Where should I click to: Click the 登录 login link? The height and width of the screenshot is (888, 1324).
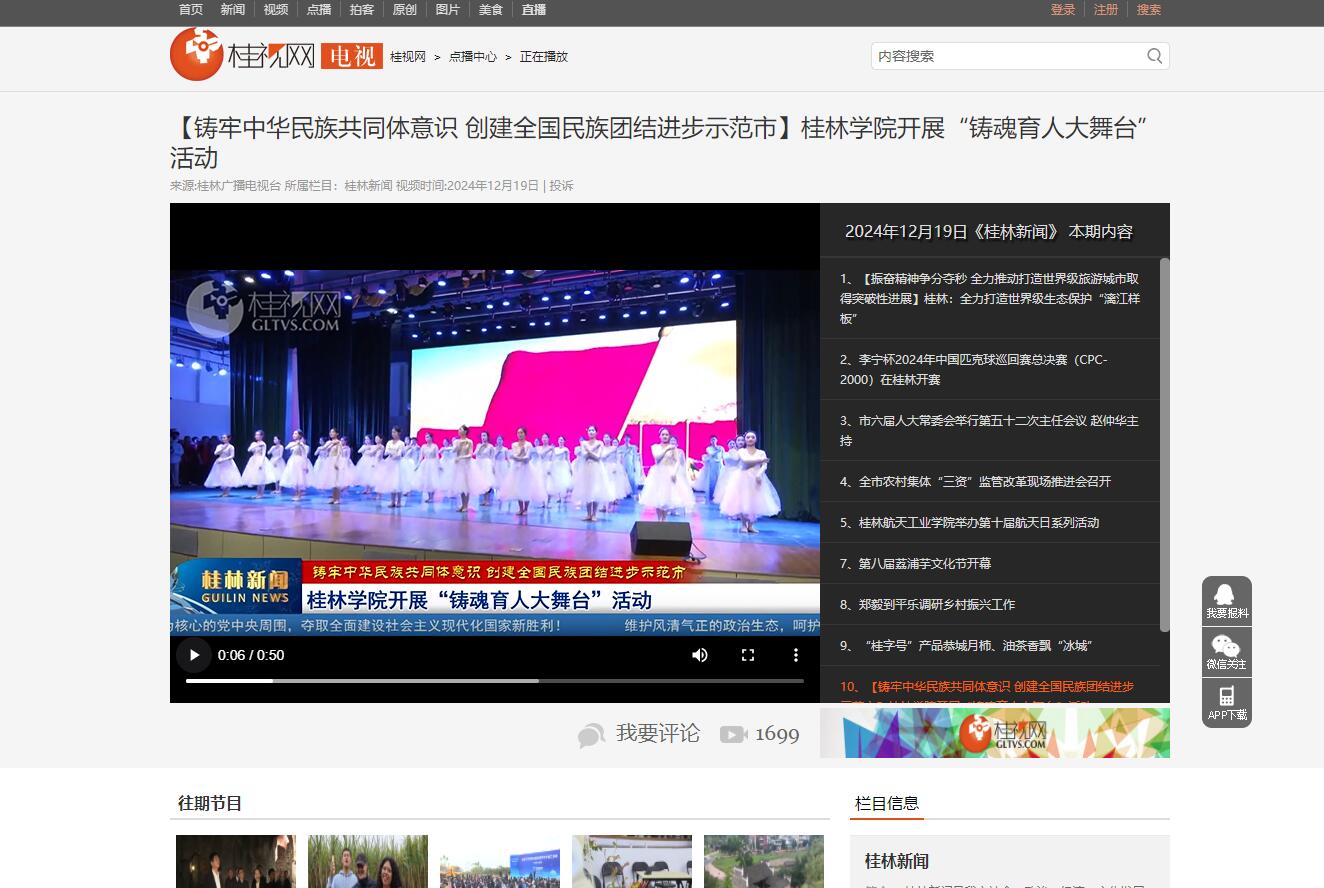1062,10
